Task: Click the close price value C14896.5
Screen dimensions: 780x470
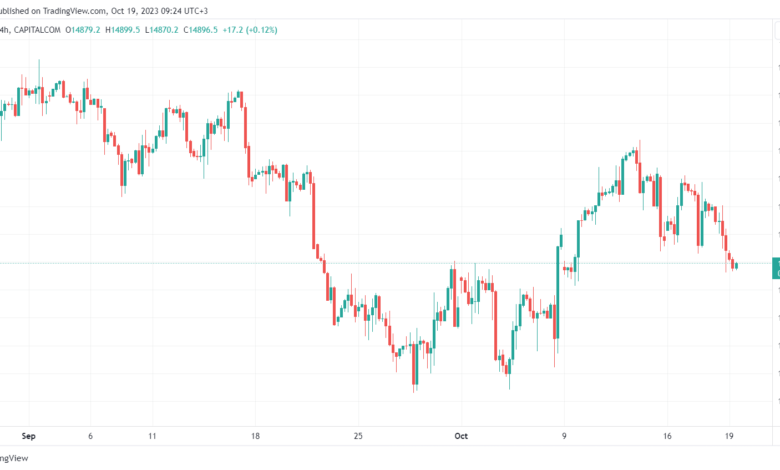Action: point(200,30)
